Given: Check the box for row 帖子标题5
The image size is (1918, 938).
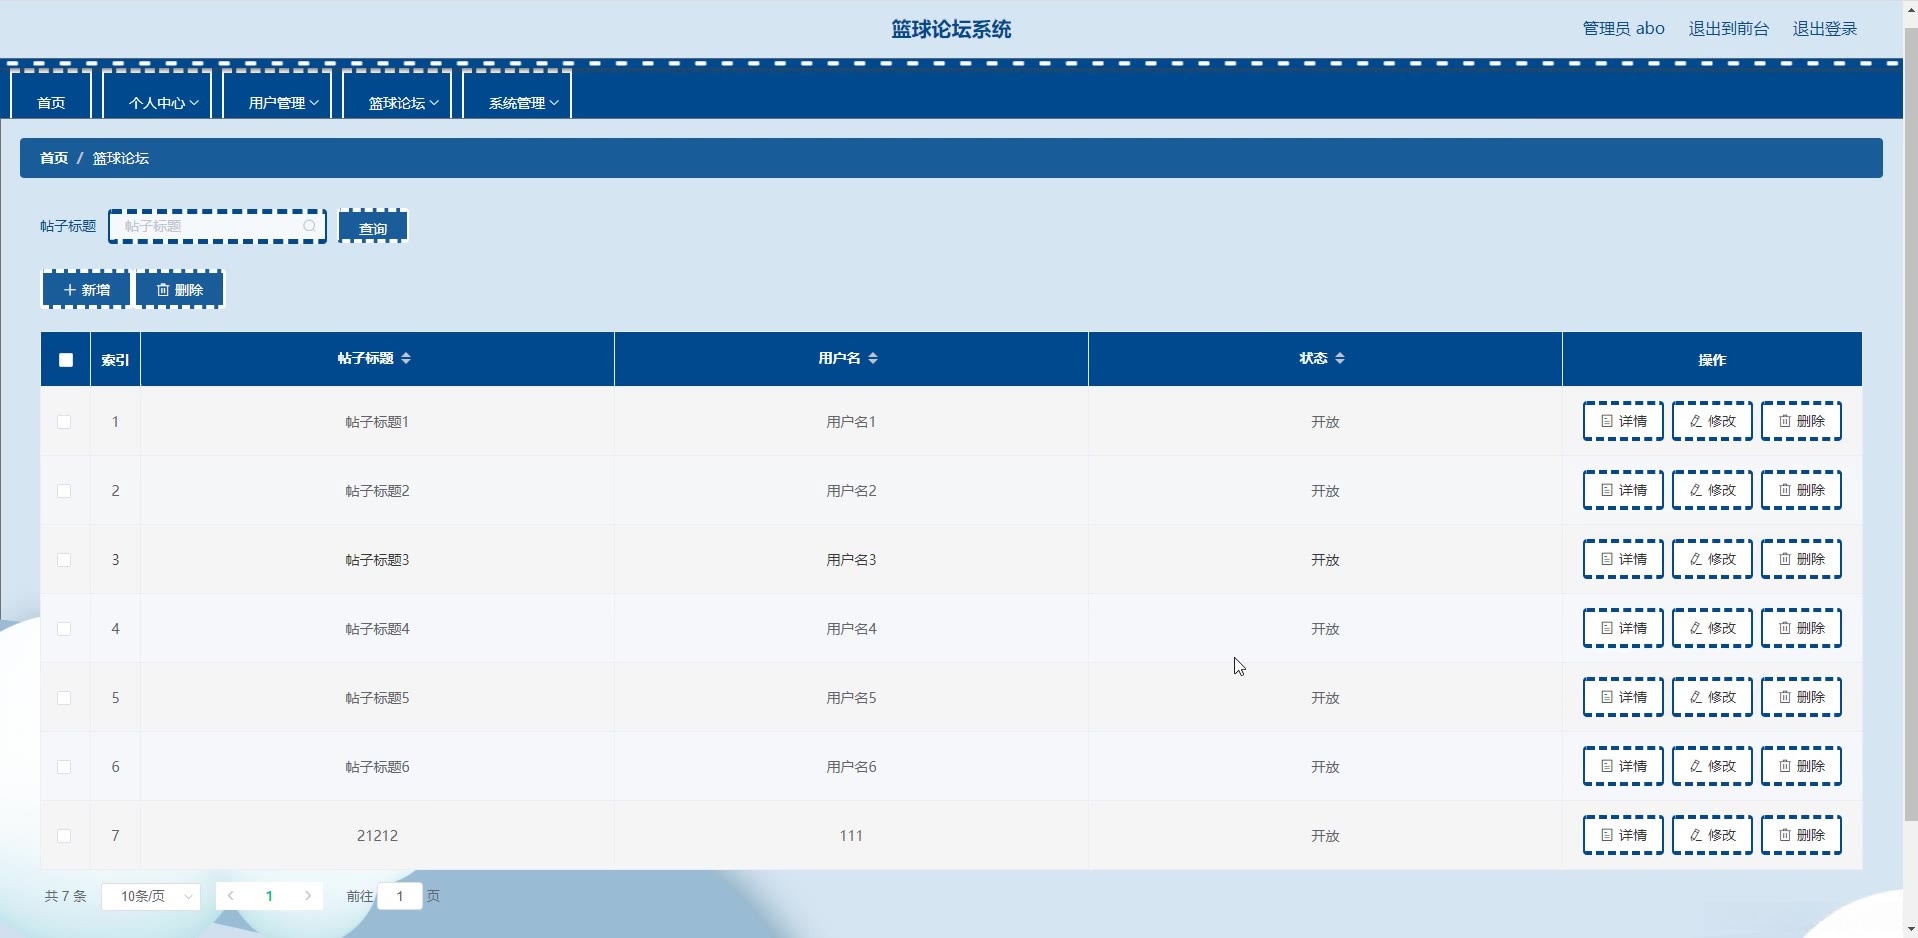Looking at the screenshot, I should click(x=64, y=698).
